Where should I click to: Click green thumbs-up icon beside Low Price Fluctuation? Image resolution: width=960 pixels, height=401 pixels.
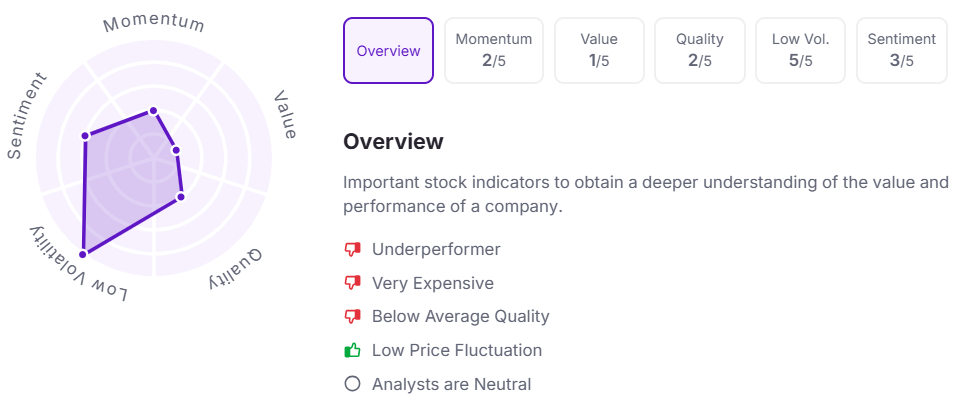[351, 350]
